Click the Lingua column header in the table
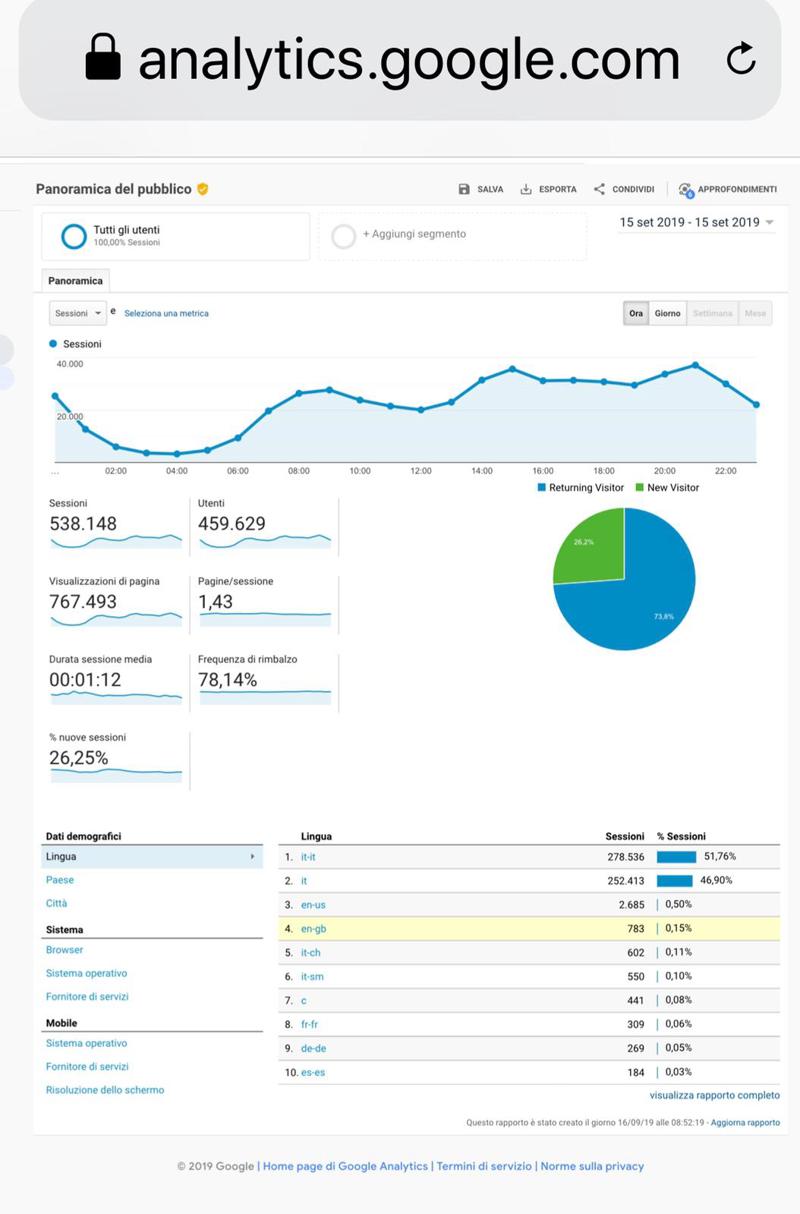 [316, 836]
